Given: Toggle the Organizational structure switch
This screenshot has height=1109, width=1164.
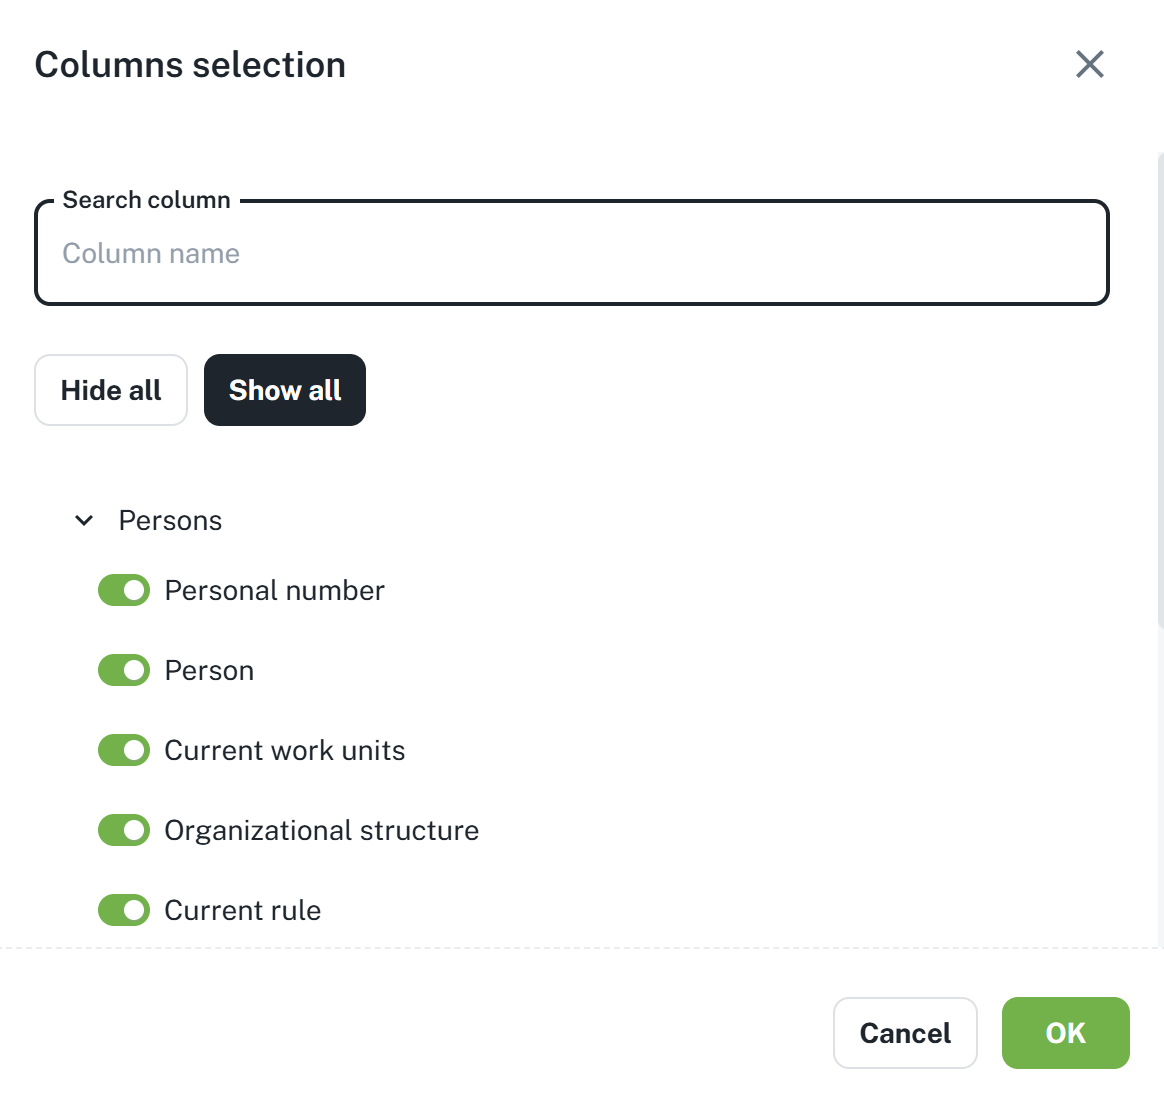Looking at the screenshot, I should coord(124,830).
